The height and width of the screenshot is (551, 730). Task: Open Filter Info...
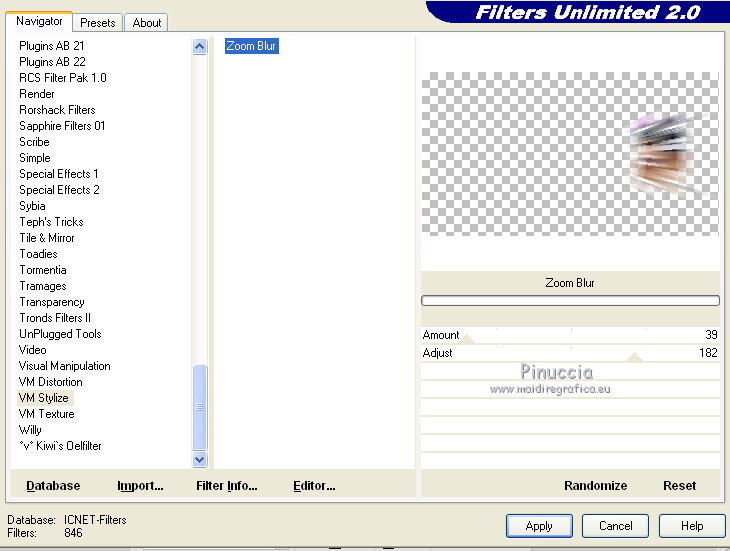click(227, 486)
